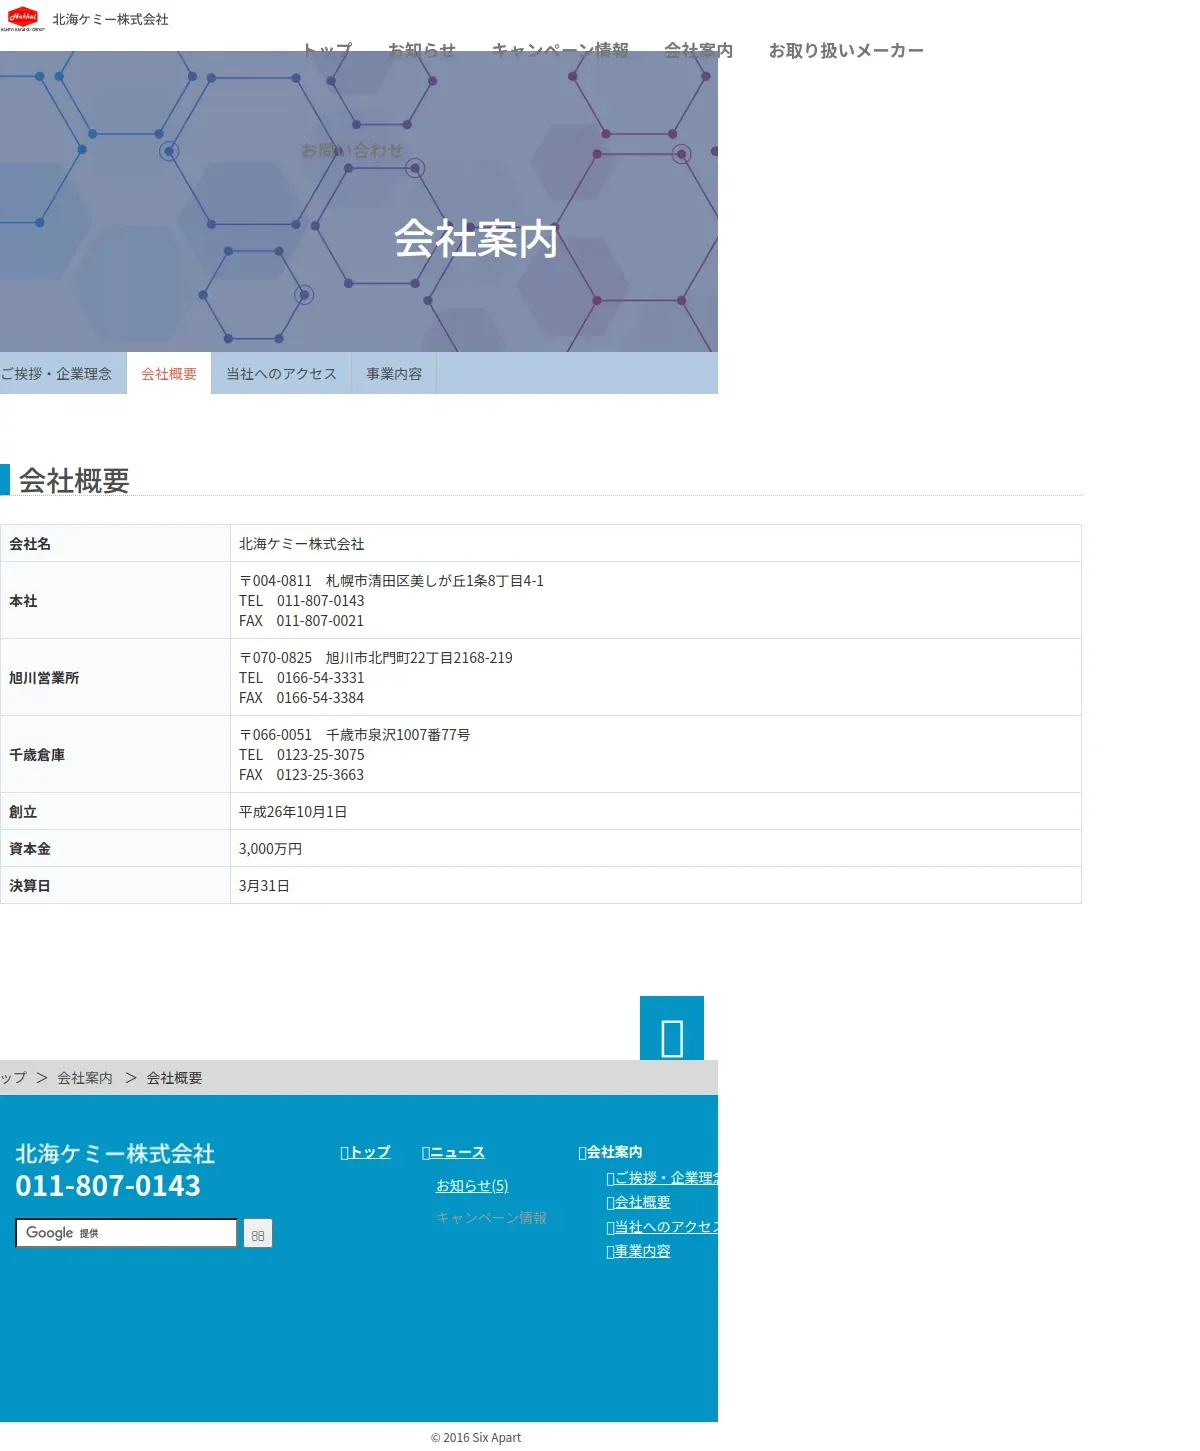Image resolution: width=1200 pixels, height=1451 pixels.
Task: Click the 会社名 table row label
Action: [30, 544]
